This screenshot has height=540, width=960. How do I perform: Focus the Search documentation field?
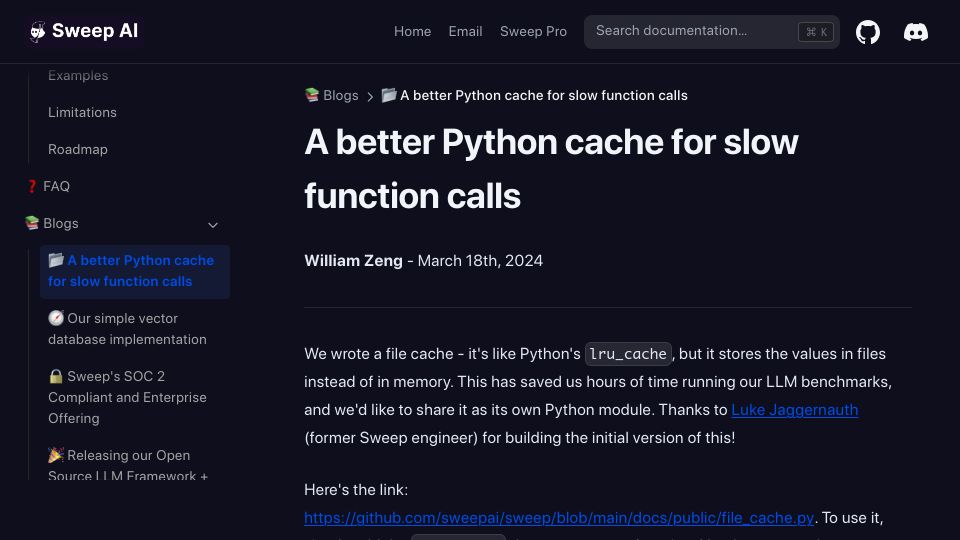pos(711,32)
